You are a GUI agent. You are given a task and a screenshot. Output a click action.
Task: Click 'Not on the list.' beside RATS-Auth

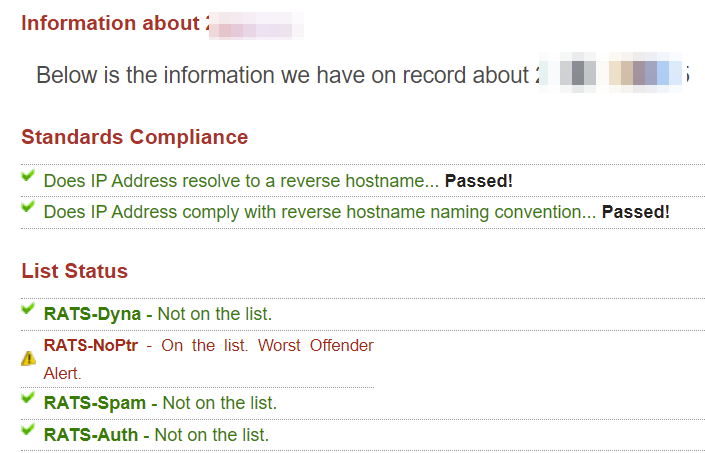pos(212,435)
